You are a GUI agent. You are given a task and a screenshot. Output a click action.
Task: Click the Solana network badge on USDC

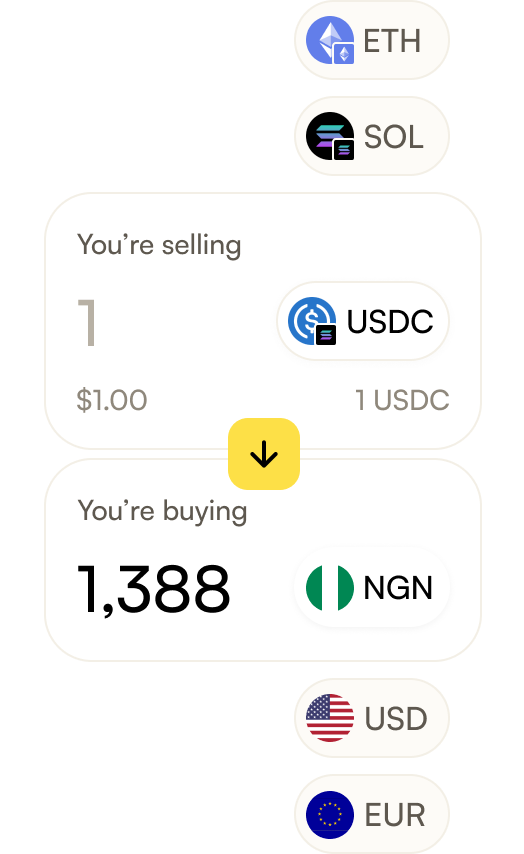coord(326,335)
